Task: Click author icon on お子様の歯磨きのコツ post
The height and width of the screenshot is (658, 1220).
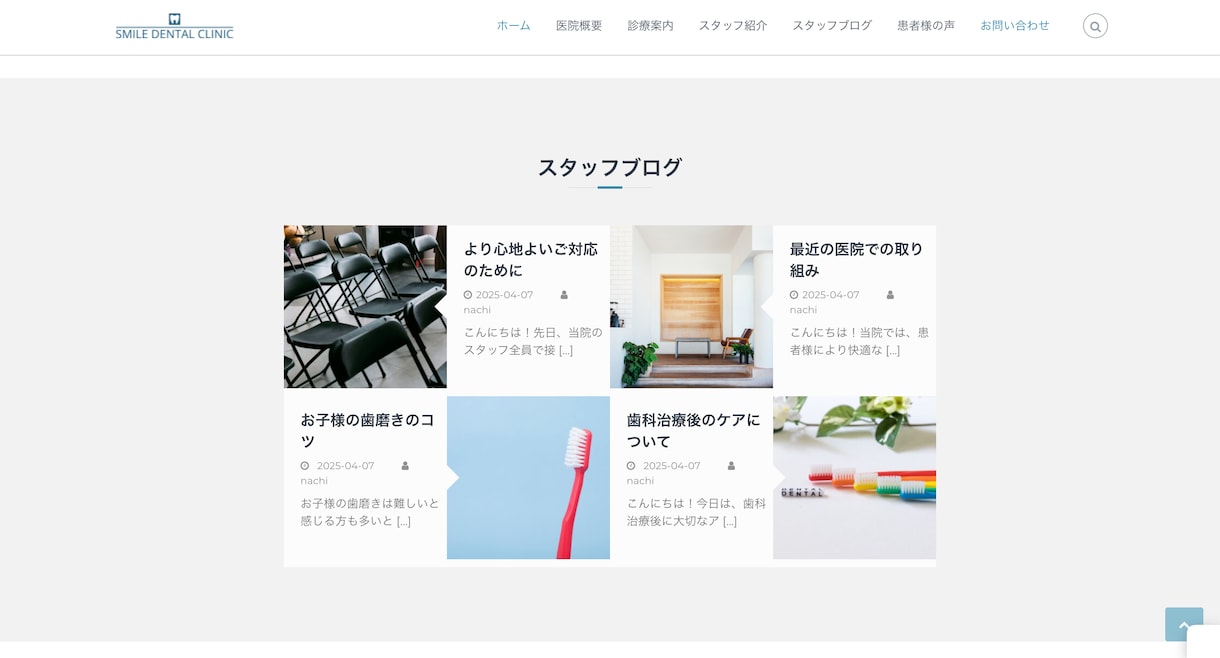Action: pyautogui.click(x=405, y=466)
